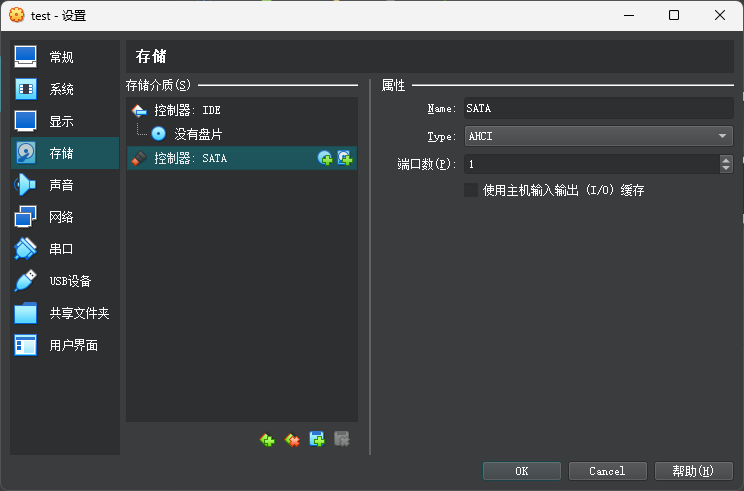Click the blue add attachment icon in bottom toolbar
Screen dimensions: 744x491
(x=317, y=439)
